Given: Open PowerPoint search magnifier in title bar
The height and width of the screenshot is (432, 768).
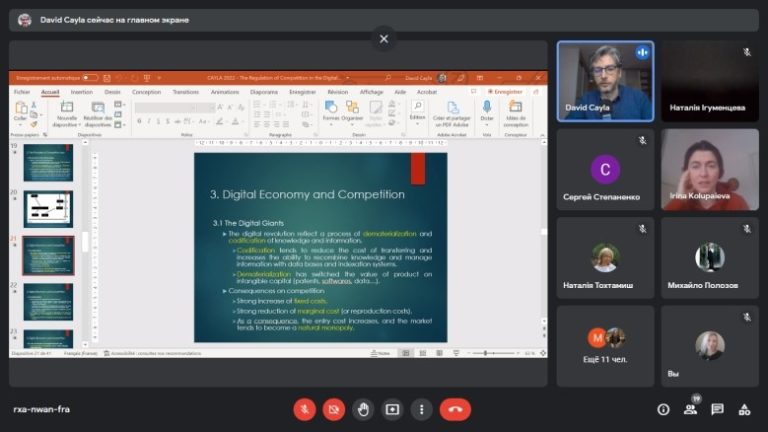Looking at the screenshot, I should tap(387, 78).
